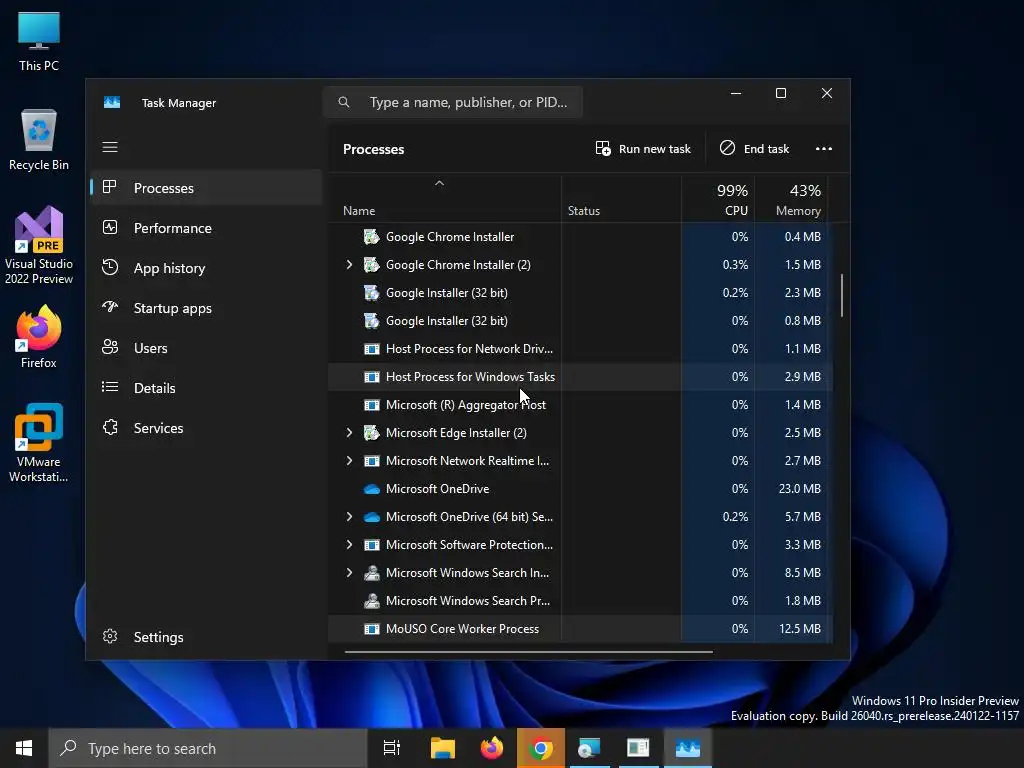
Task: Expand Microsoft Windows Search In... row
Action: (349, 573)
